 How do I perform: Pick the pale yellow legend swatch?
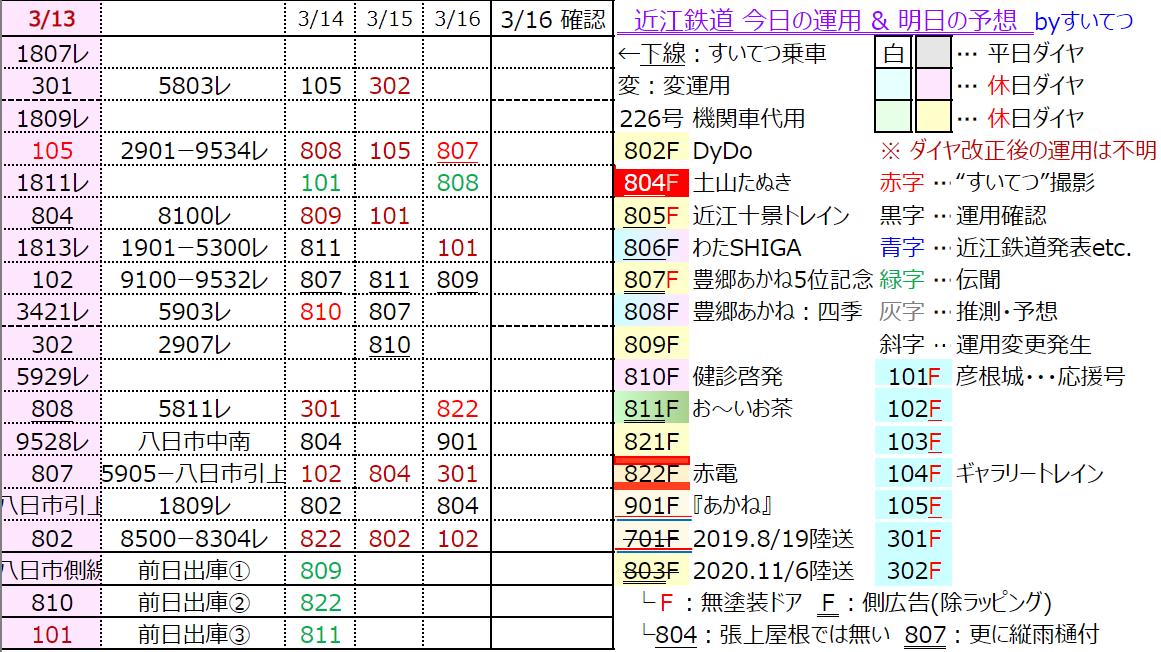tap(933, 118)
